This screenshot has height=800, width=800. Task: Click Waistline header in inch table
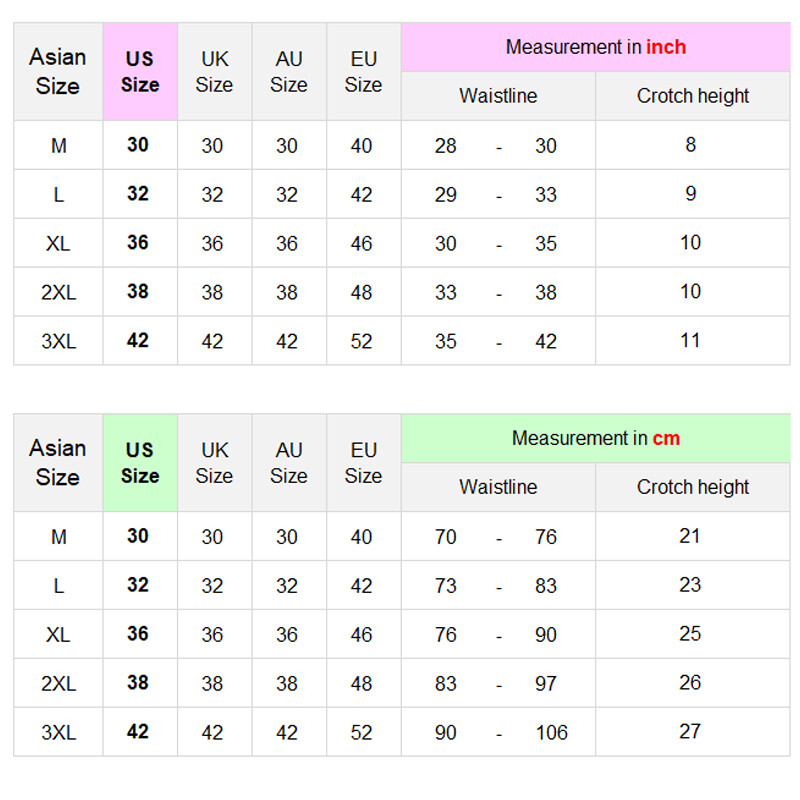(498, 96)
